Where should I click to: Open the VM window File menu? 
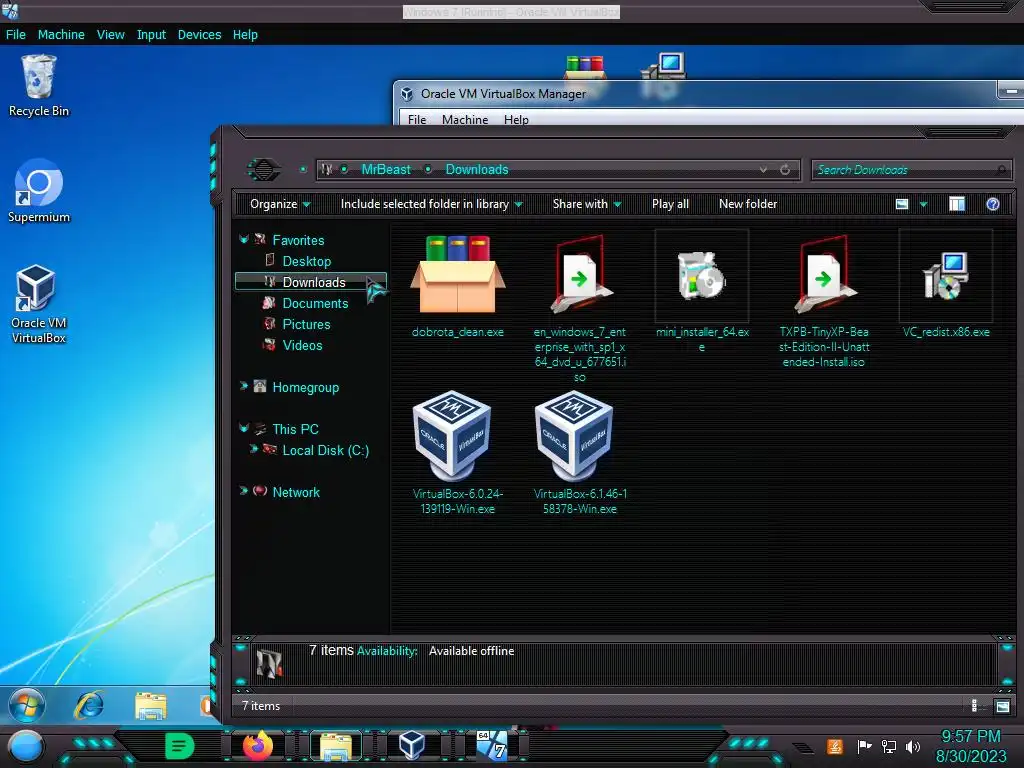(16, 35)
